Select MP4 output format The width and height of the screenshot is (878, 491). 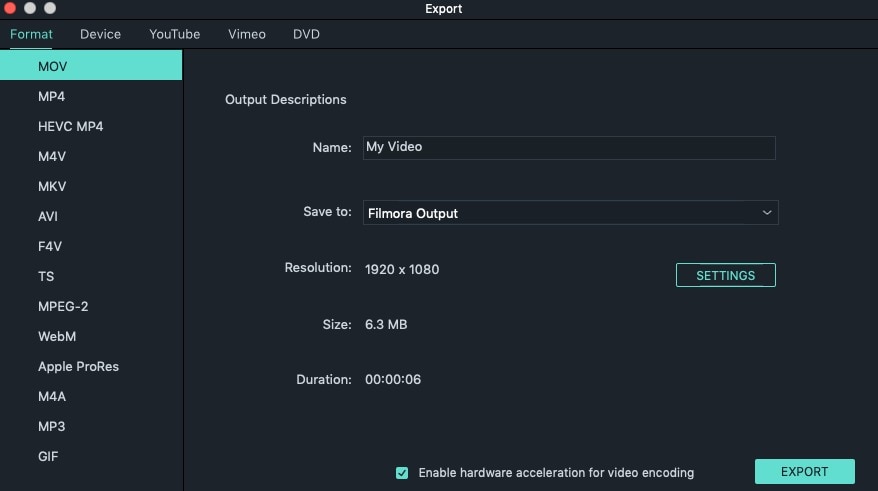(x=52, y=97)
